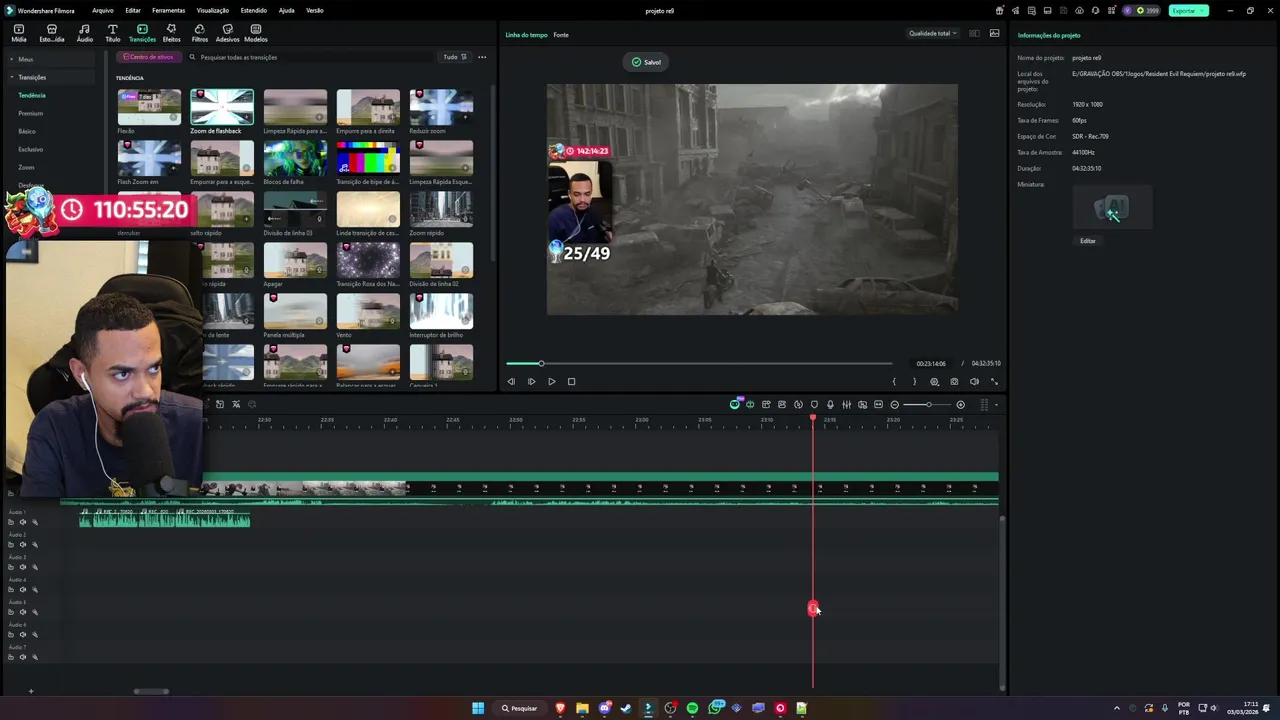Stop preview playback

coord(571,381)
